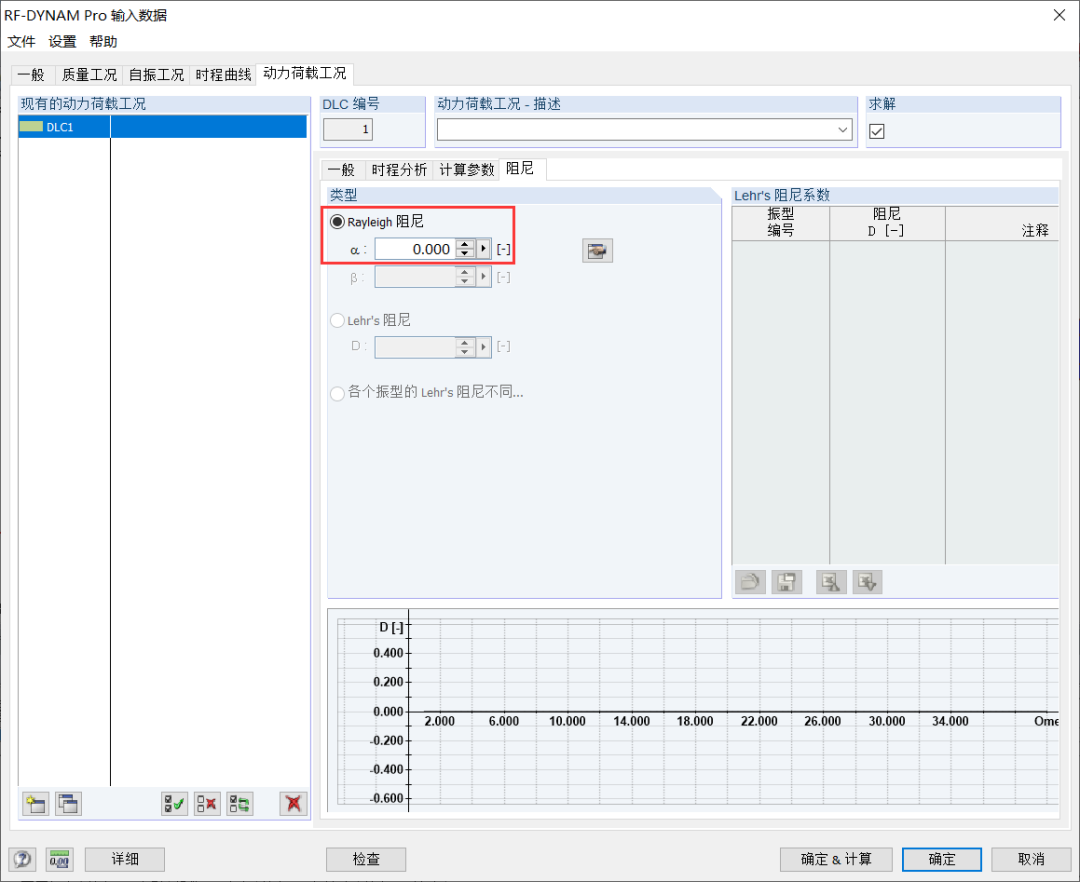Image resolution: width=1080 pixels, height=882 pixels.
Task: Click the 振型 编号 column header
Action: pyautogui.click(x=780, y=223)
